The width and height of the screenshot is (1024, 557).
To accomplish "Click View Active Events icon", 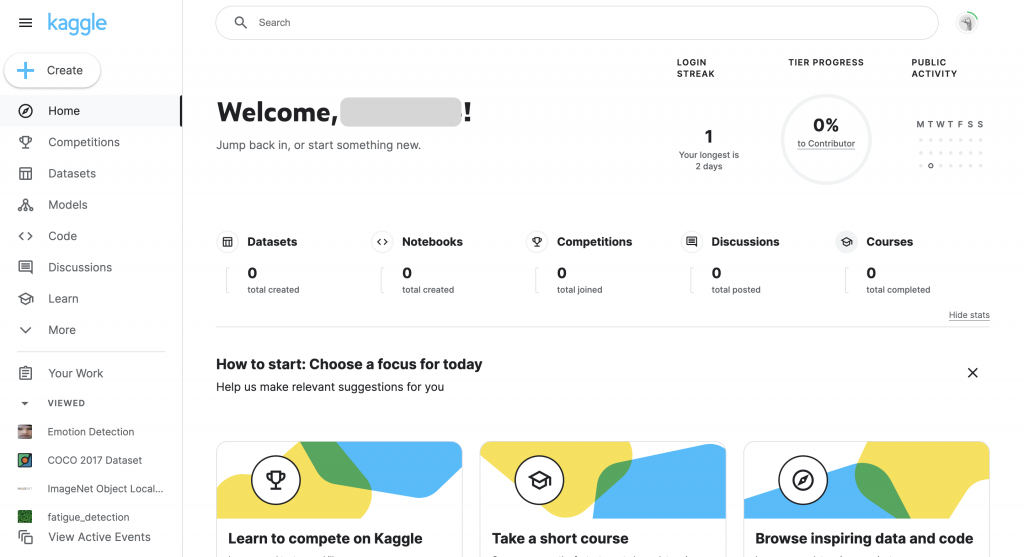I will pos(25,537).
